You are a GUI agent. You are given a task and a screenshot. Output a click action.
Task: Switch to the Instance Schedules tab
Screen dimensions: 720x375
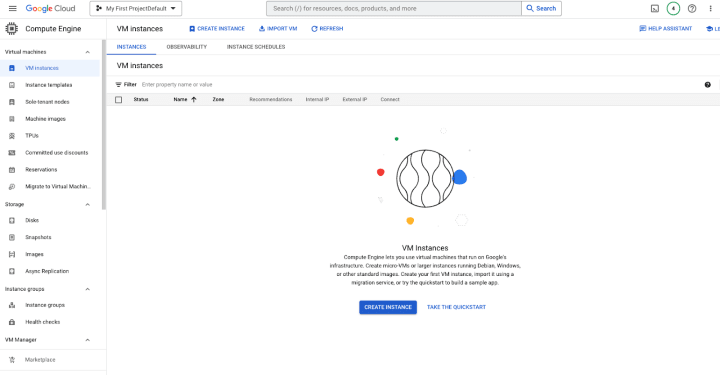point(256,47)
